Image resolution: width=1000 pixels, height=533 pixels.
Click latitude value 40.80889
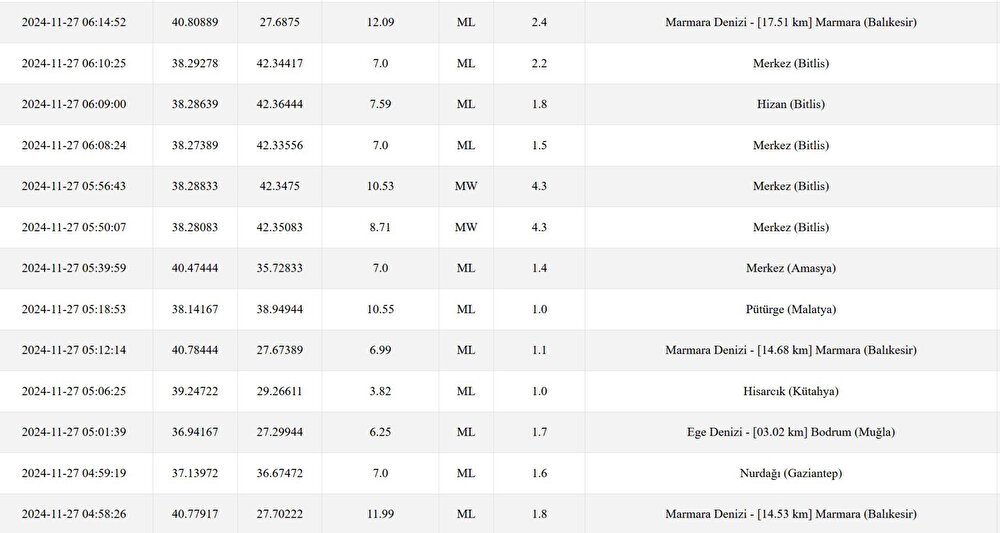click(x=195, y=22)
